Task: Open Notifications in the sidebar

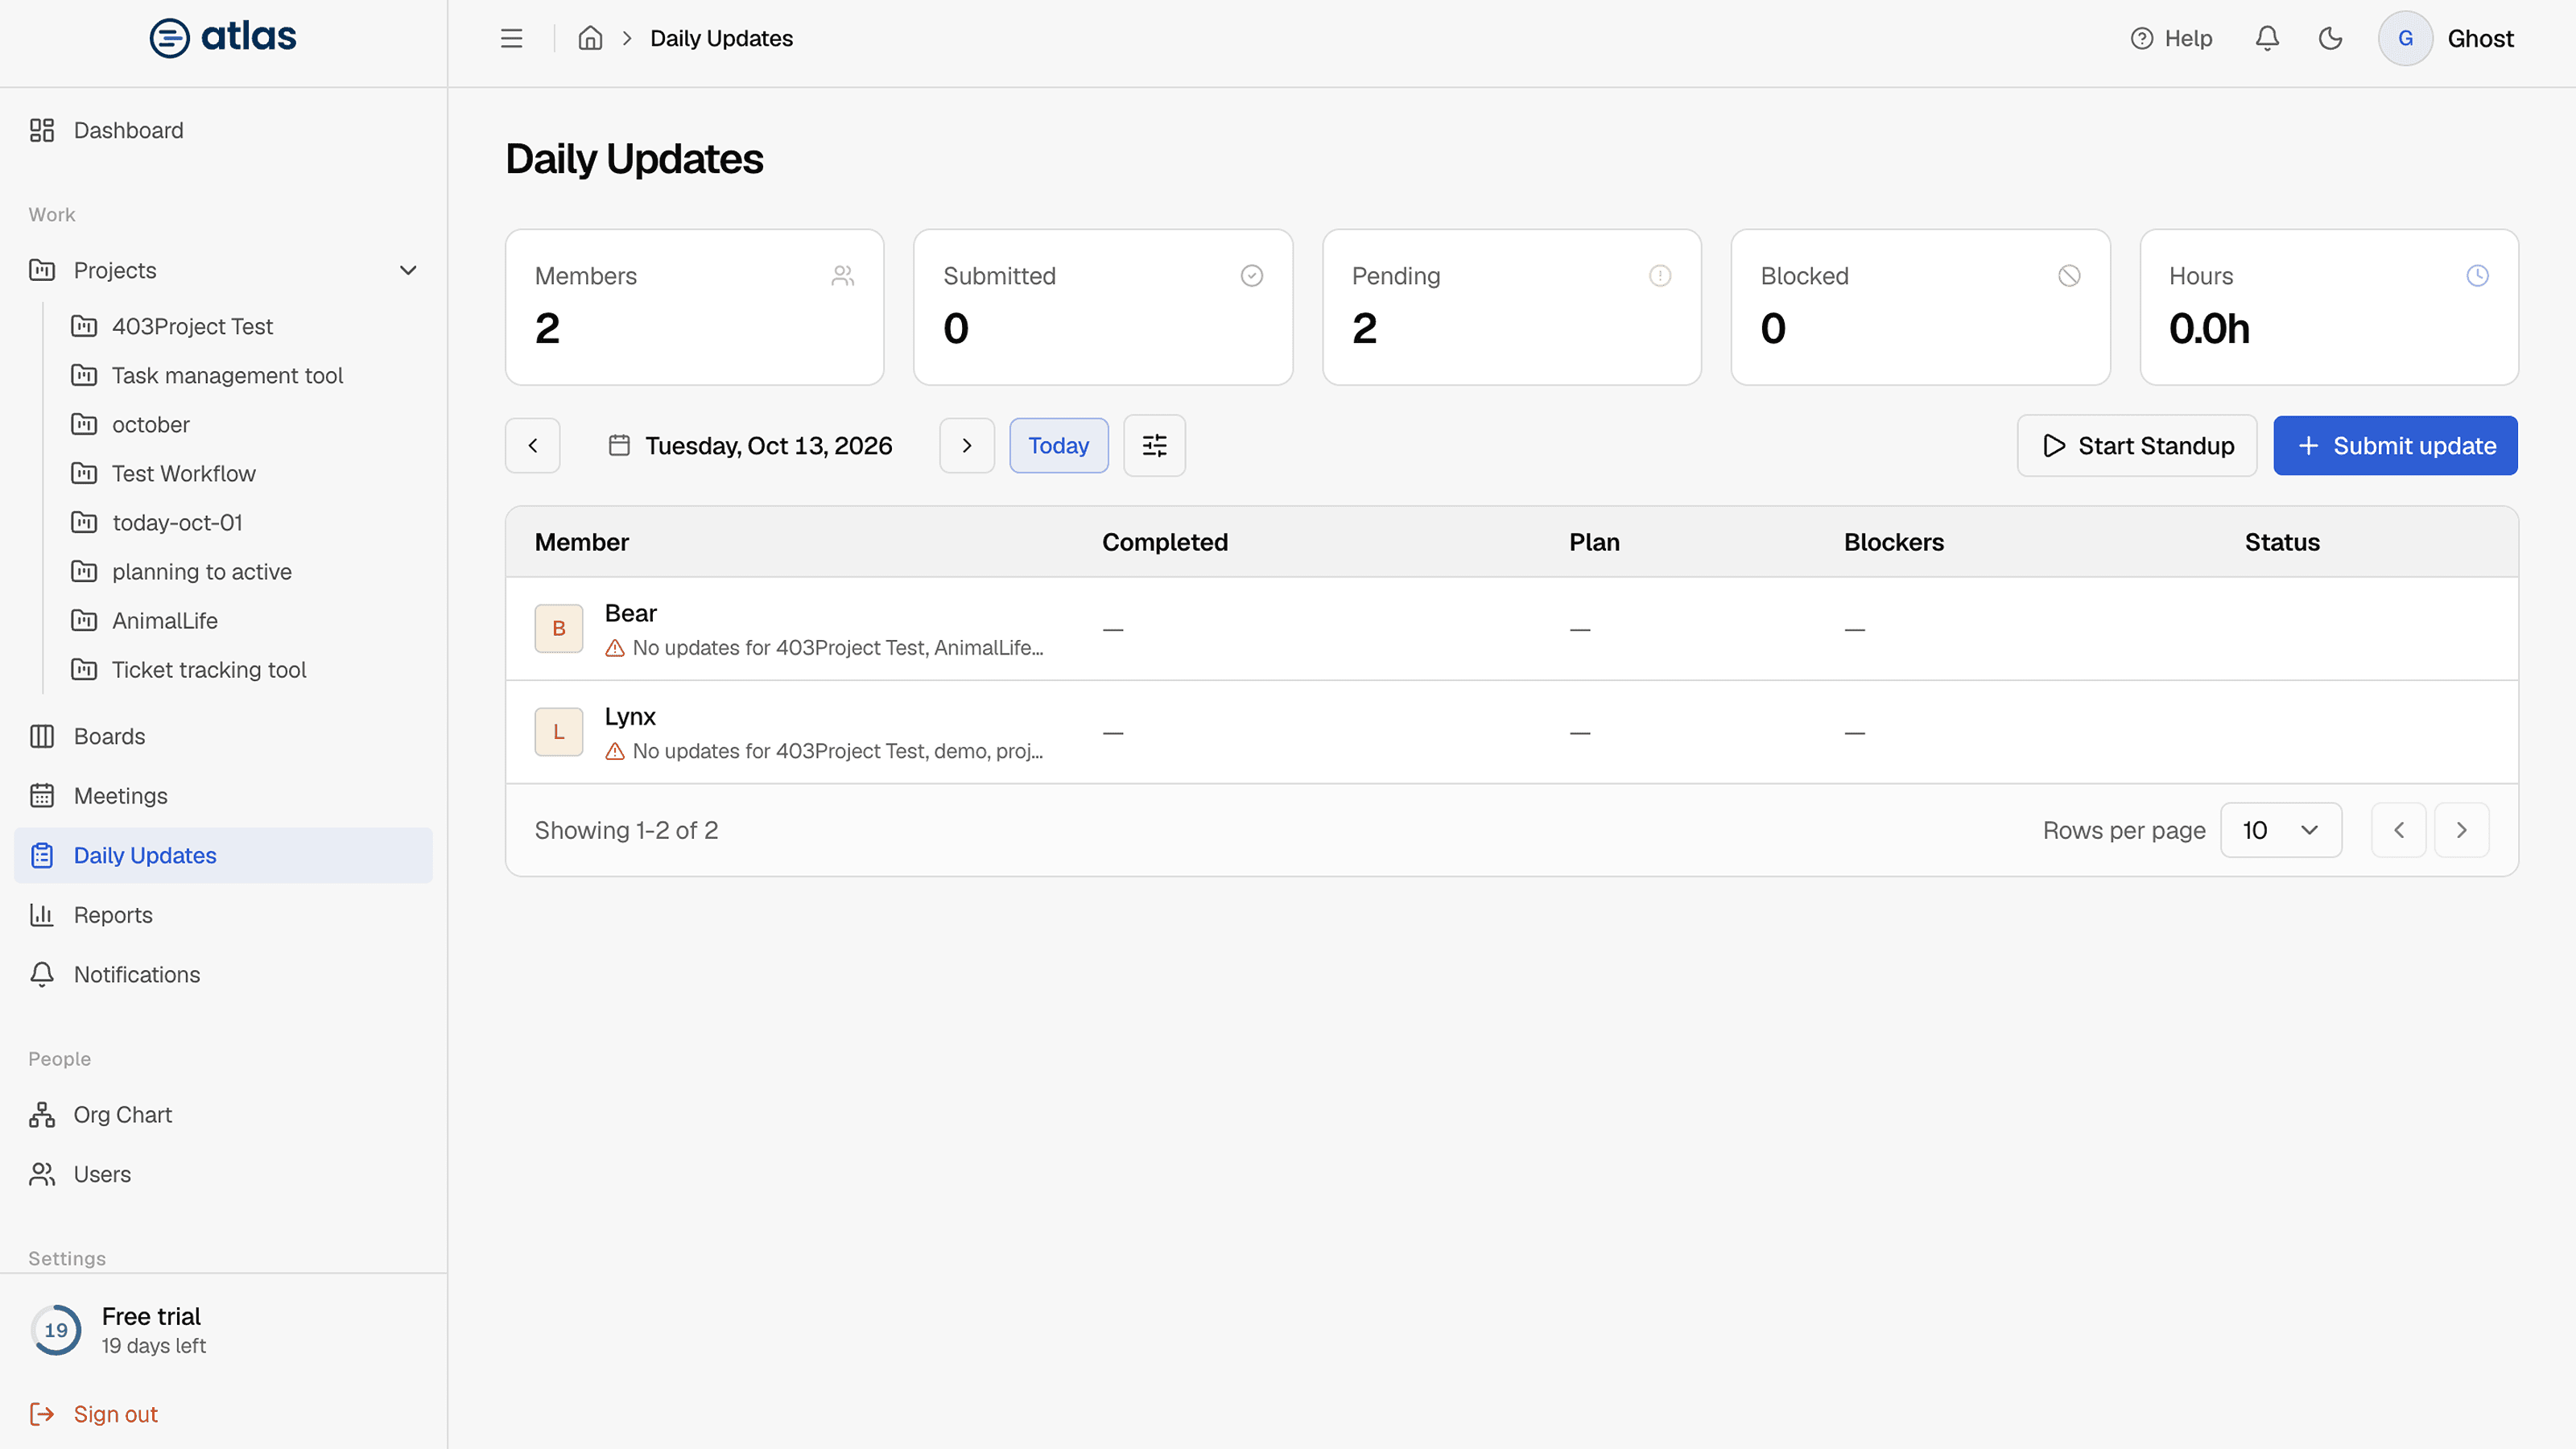Action: [x=223, y=974]
